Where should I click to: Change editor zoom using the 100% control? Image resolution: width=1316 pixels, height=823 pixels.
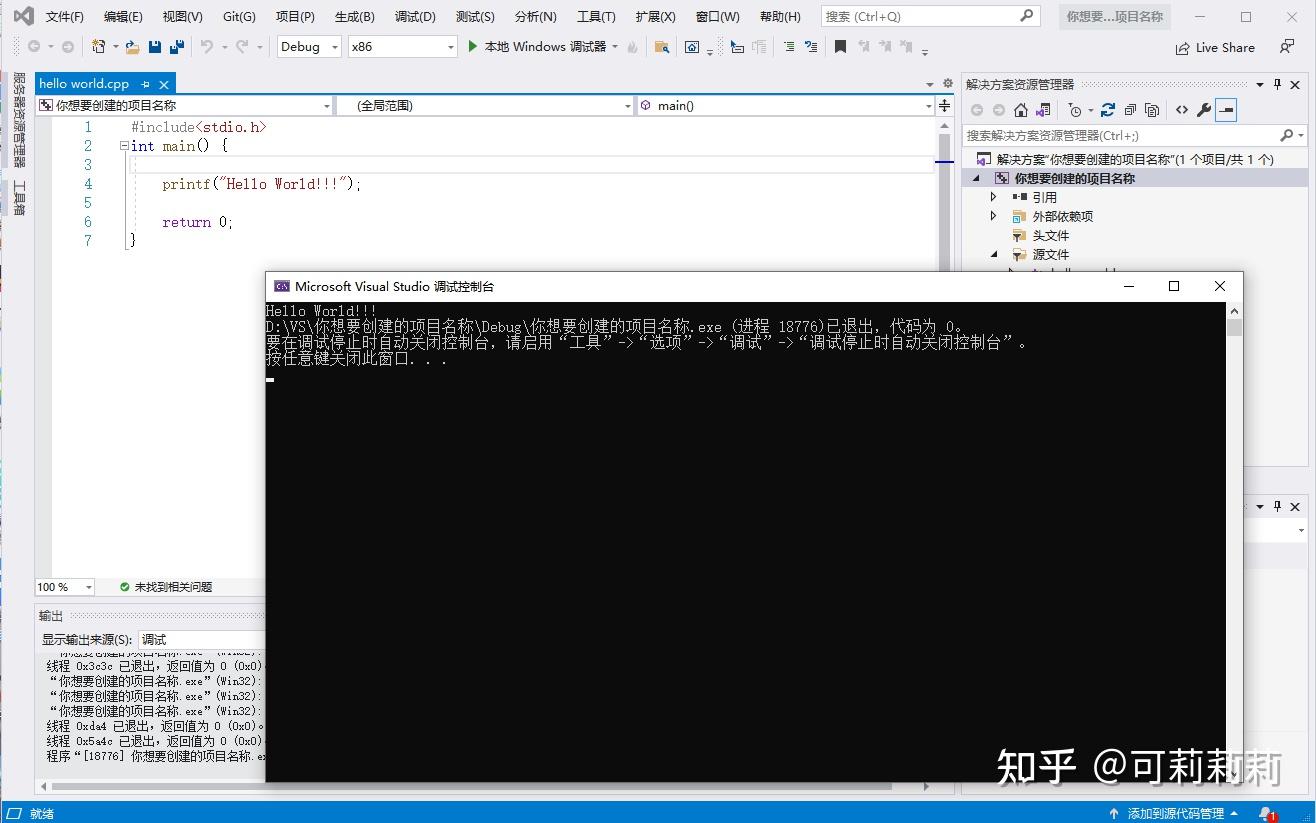click(62, 587)
